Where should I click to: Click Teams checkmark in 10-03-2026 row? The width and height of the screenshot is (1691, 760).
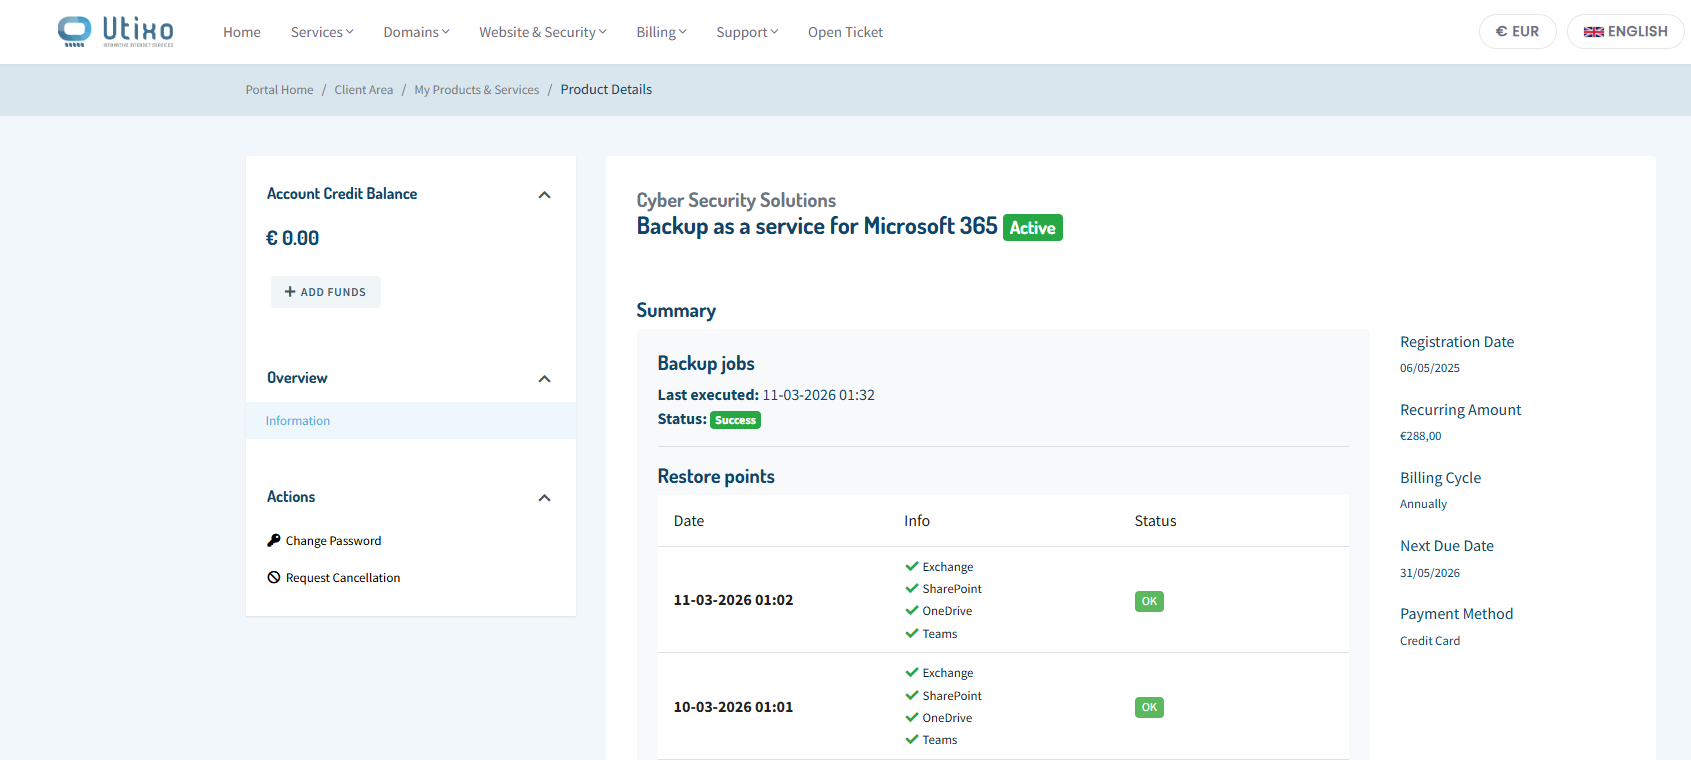tap(911, 739)
